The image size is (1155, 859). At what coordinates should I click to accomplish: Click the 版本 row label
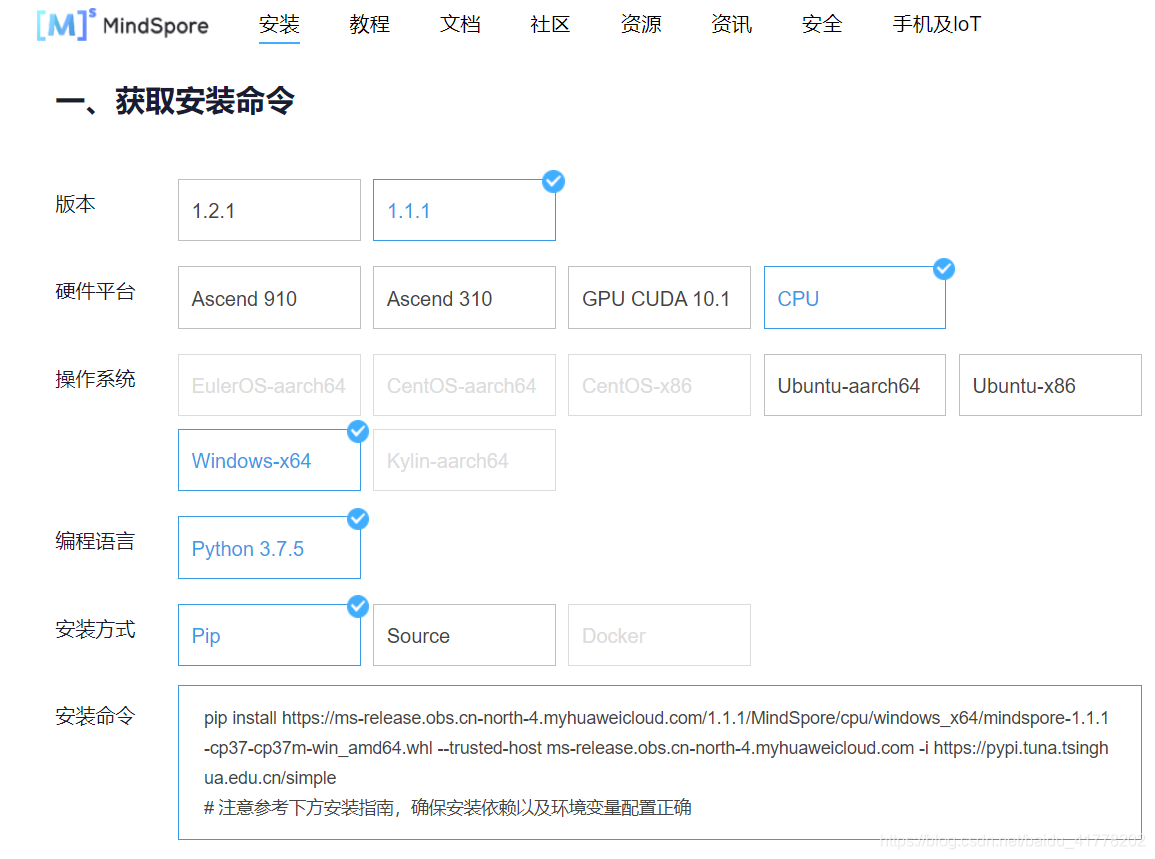point(75,204)
